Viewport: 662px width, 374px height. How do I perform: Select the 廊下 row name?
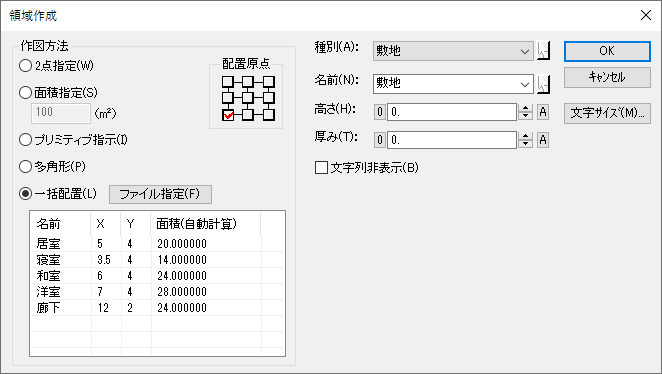(49, 308)
